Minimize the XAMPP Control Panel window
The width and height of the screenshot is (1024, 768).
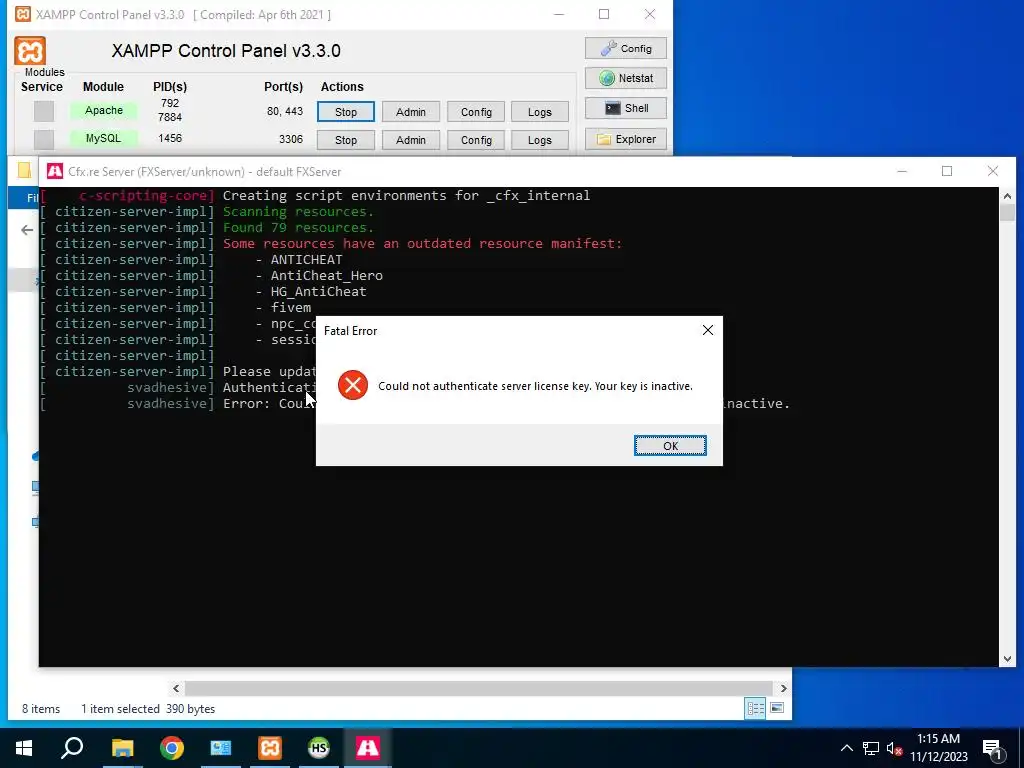point(559,14)
